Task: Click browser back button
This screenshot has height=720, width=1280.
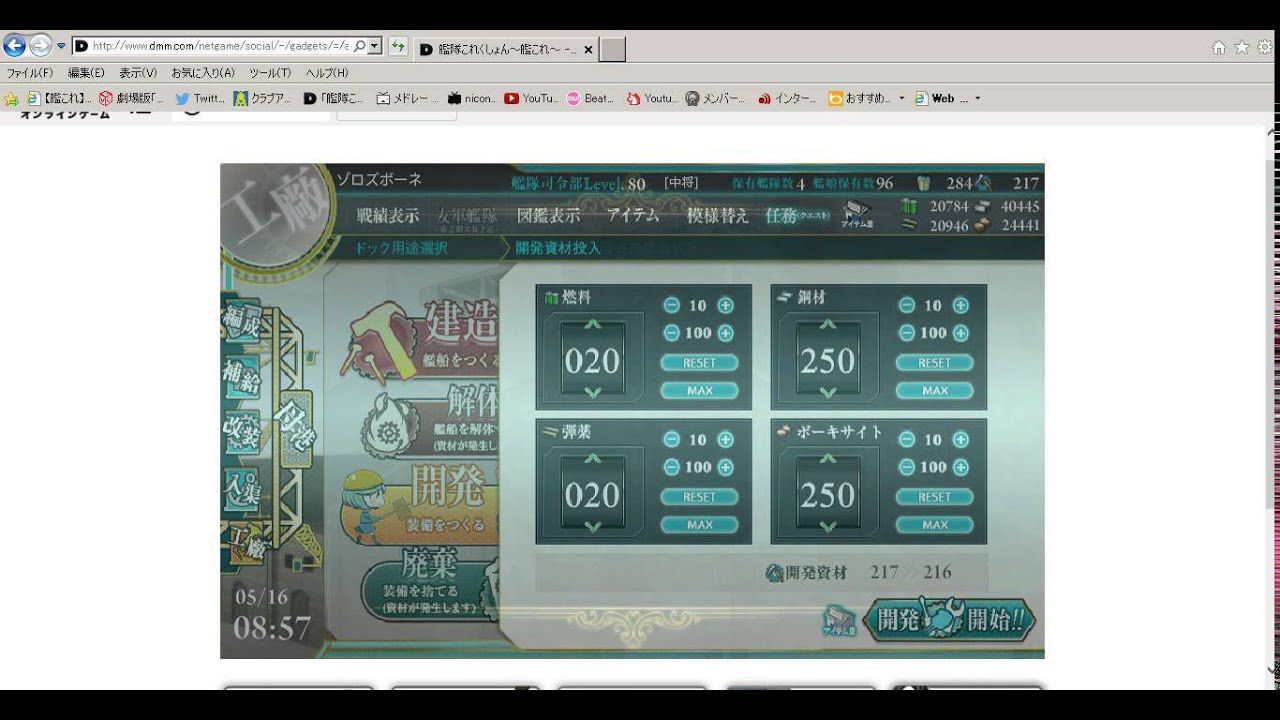Action: (x=14, y=46)
